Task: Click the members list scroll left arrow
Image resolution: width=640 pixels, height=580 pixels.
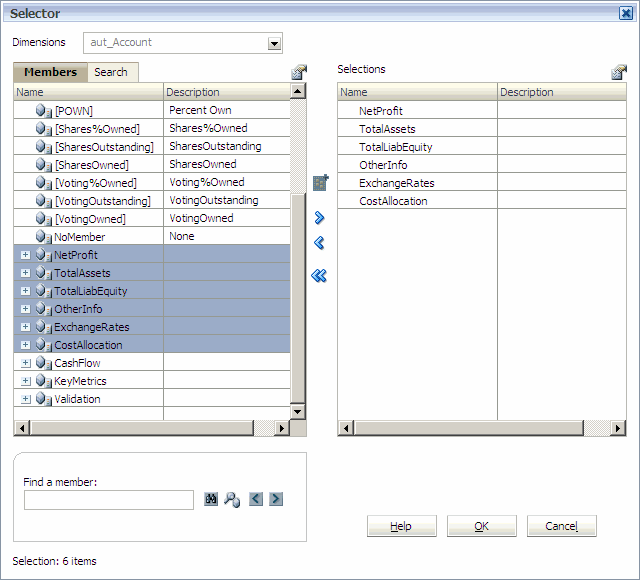Action: tap(22, 428)
